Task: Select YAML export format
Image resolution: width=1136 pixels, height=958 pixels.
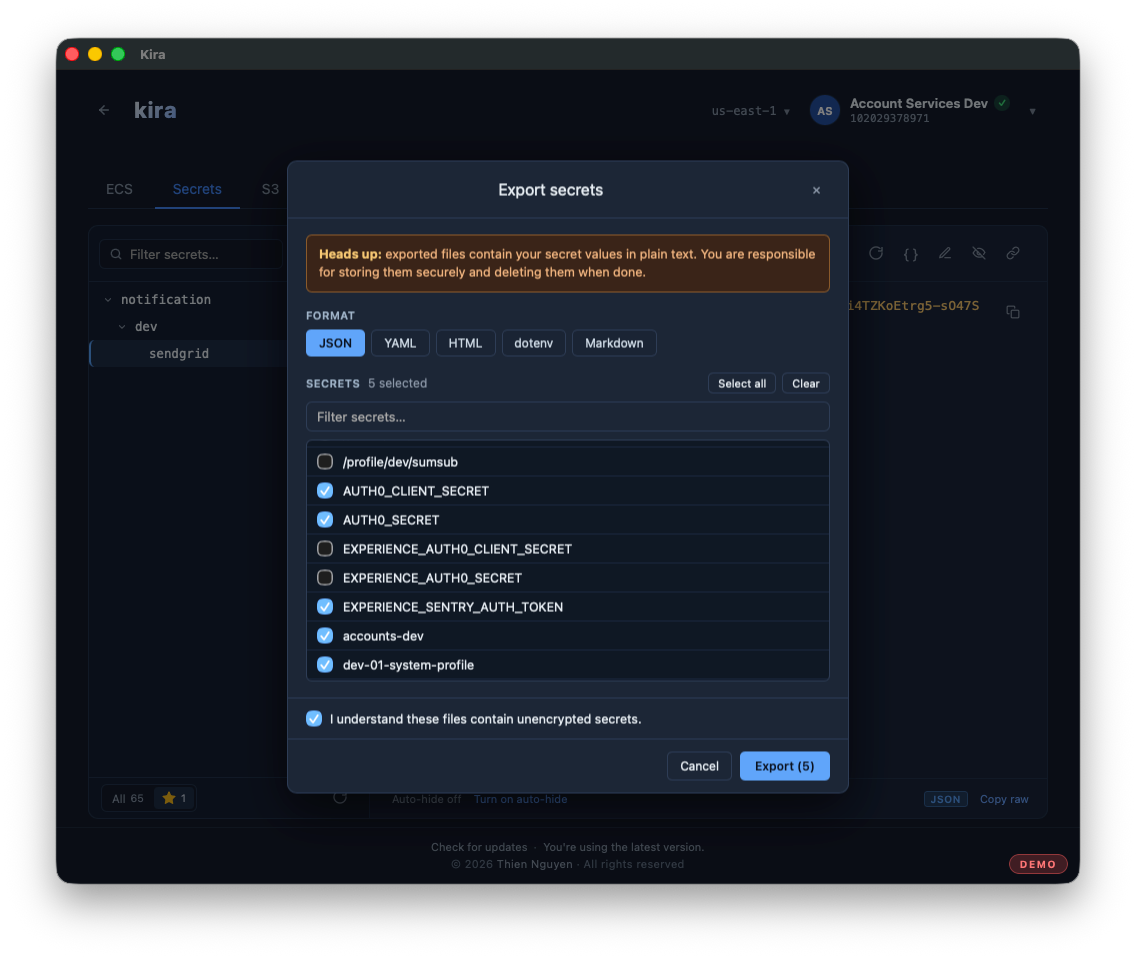Action: point(400,343)
